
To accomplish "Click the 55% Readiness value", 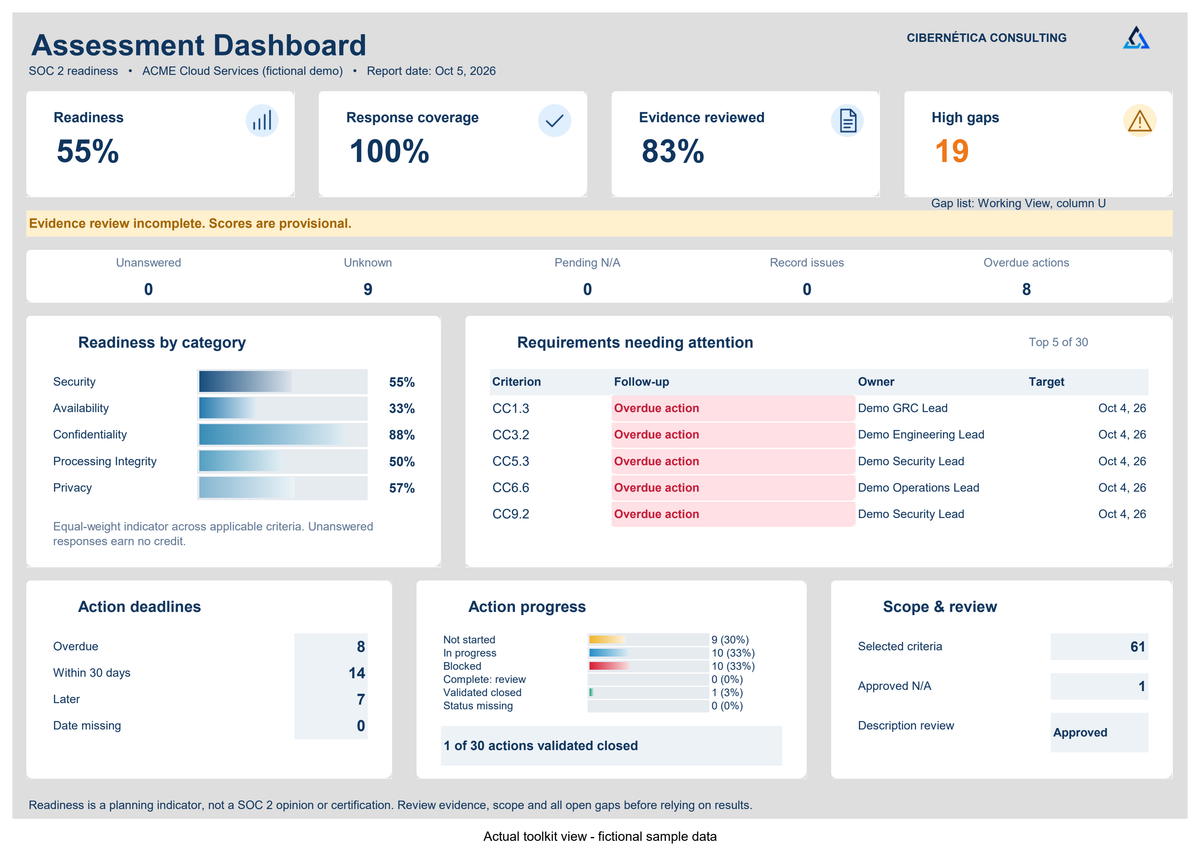I will tap(88, 151).
